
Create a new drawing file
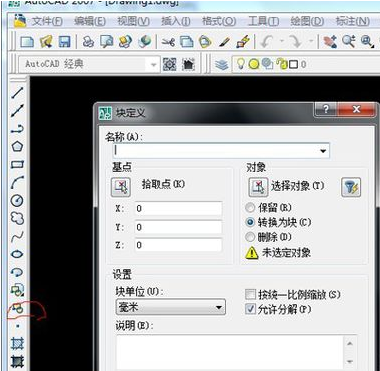(27, 42)
